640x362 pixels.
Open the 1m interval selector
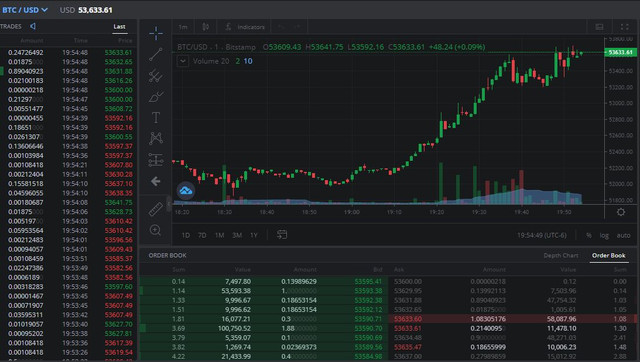(x=183, y=27)
